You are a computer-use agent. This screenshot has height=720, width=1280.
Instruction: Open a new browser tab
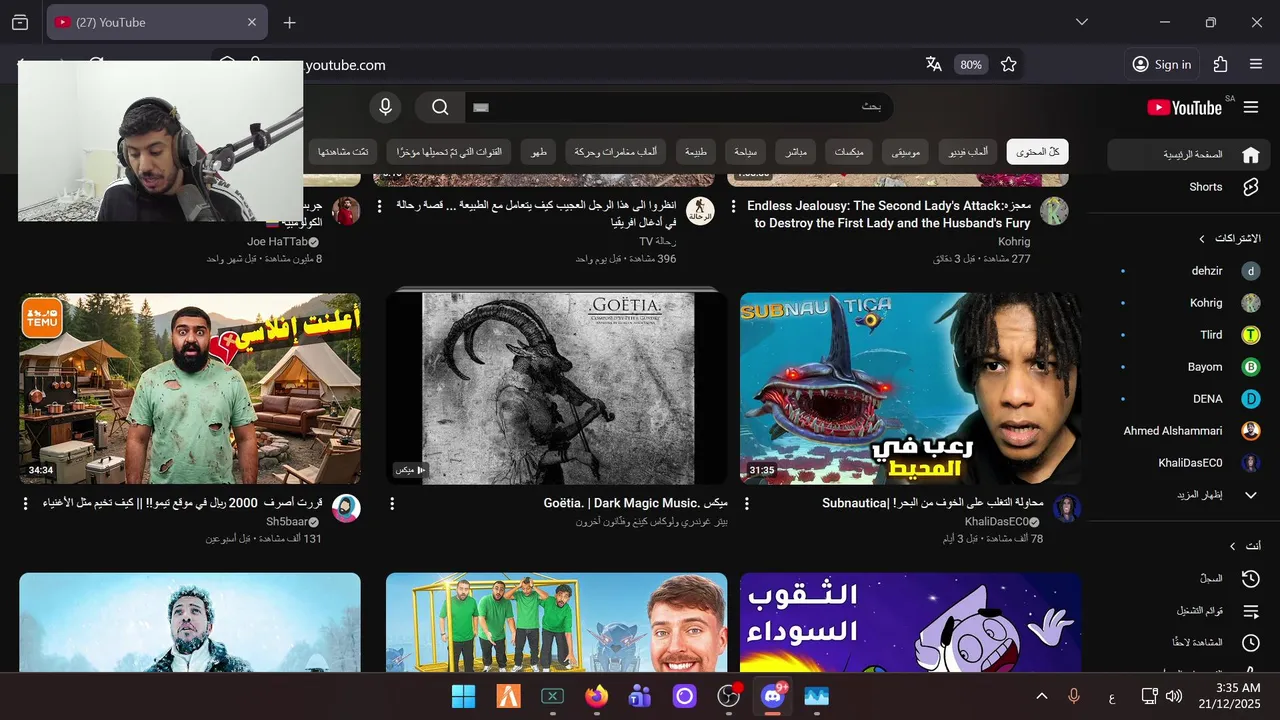click(x=289, y=22)
